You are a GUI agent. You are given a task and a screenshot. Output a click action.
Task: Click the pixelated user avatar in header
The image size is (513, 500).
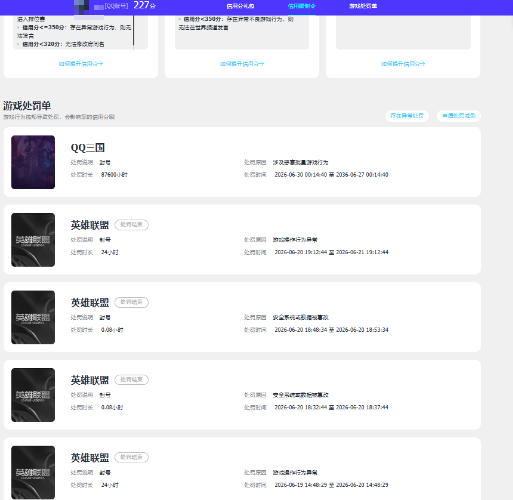[x=81, y=6]
